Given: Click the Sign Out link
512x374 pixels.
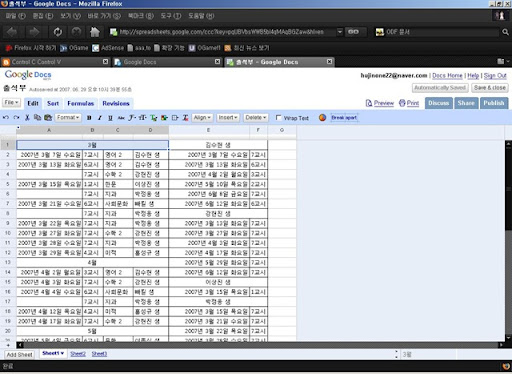Looking at the screenshot, I should (495, 76).
